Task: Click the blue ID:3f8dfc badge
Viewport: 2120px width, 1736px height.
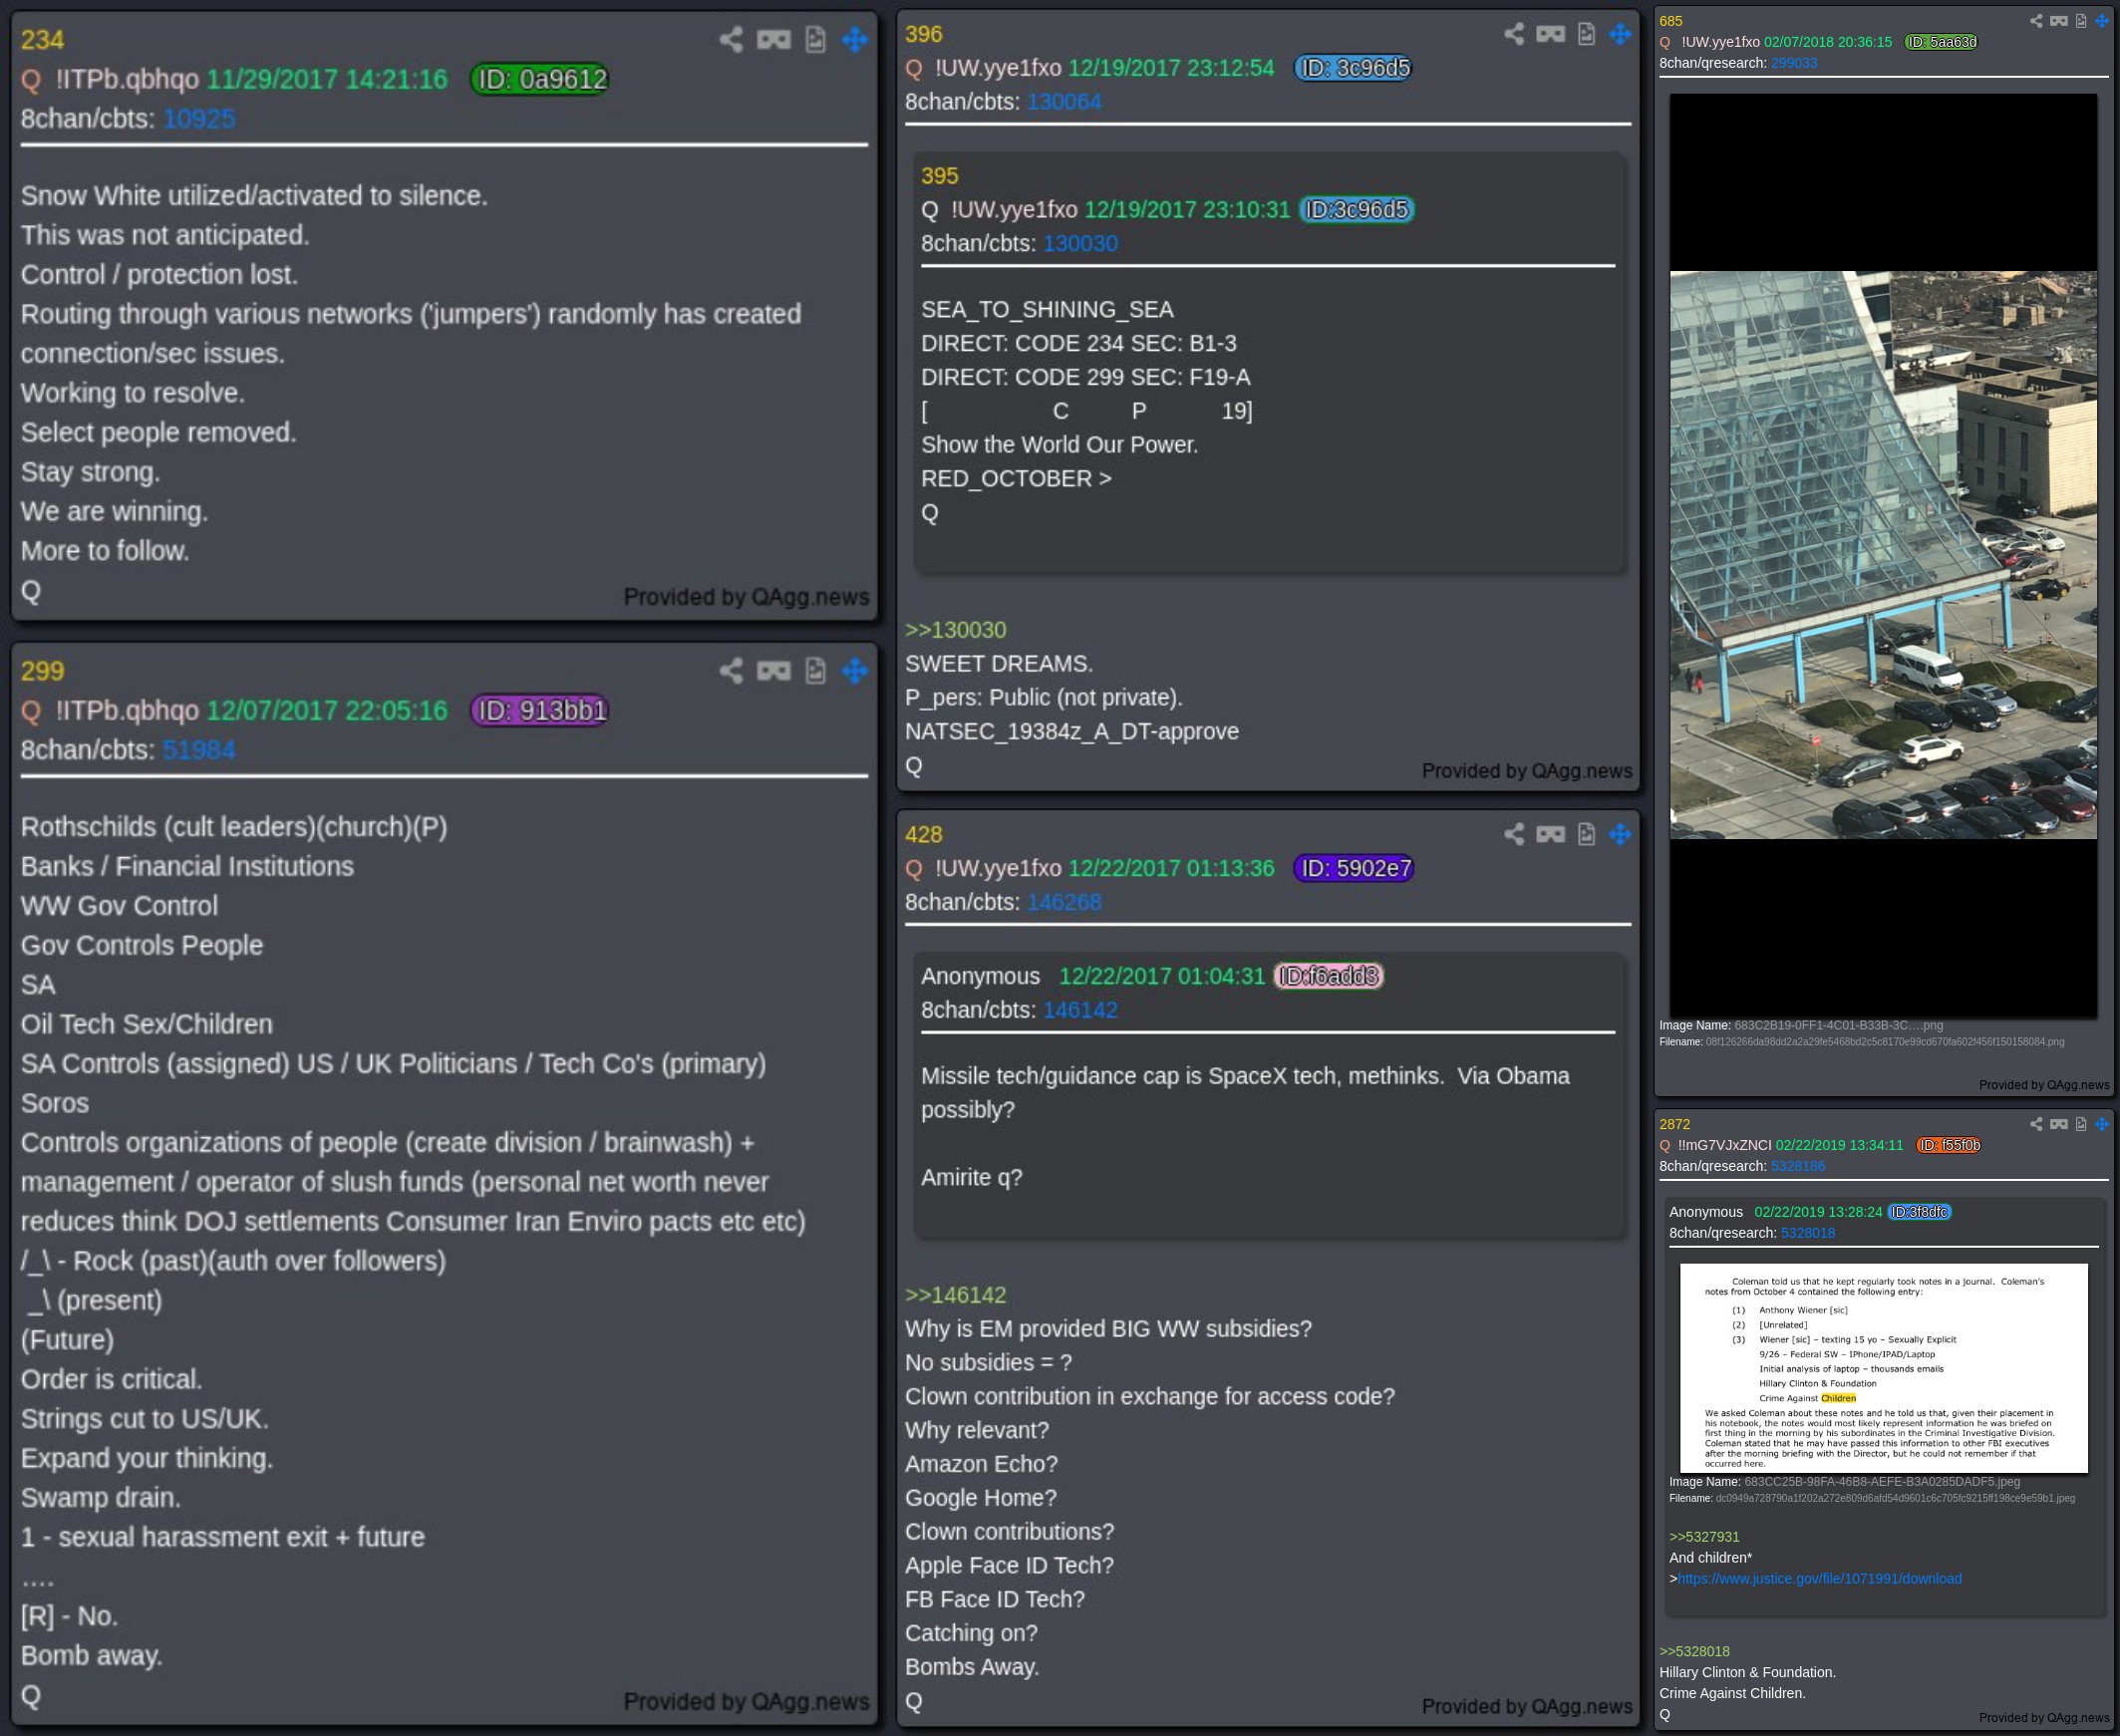Action: pos(1919,1212)
